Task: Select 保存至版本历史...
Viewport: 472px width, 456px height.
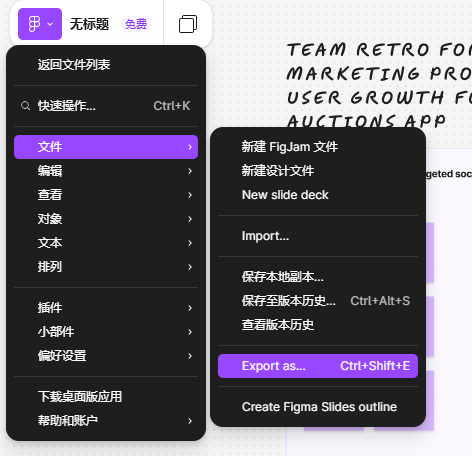Action: point(318,301)
